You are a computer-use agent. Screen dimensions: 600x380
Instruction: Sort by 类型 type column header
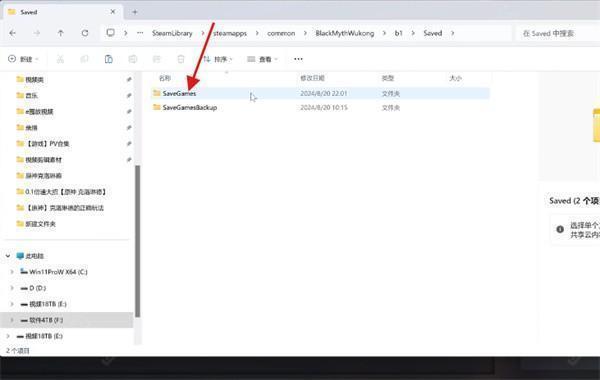388,78
